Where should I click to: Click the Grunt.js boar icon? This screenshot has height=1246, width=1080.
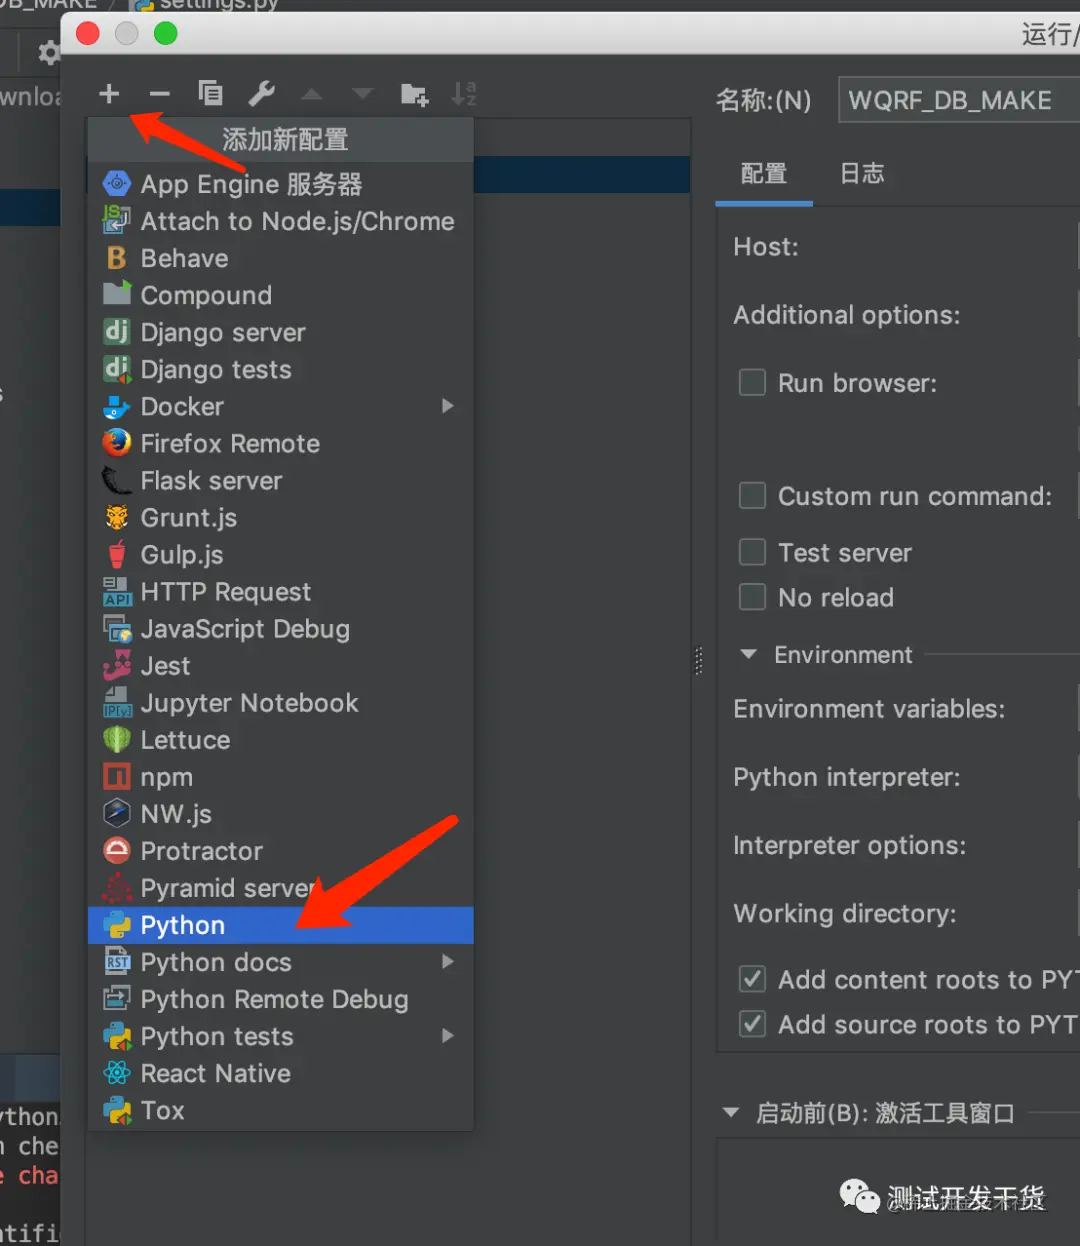pyautogui.click(x=117, y=517)
